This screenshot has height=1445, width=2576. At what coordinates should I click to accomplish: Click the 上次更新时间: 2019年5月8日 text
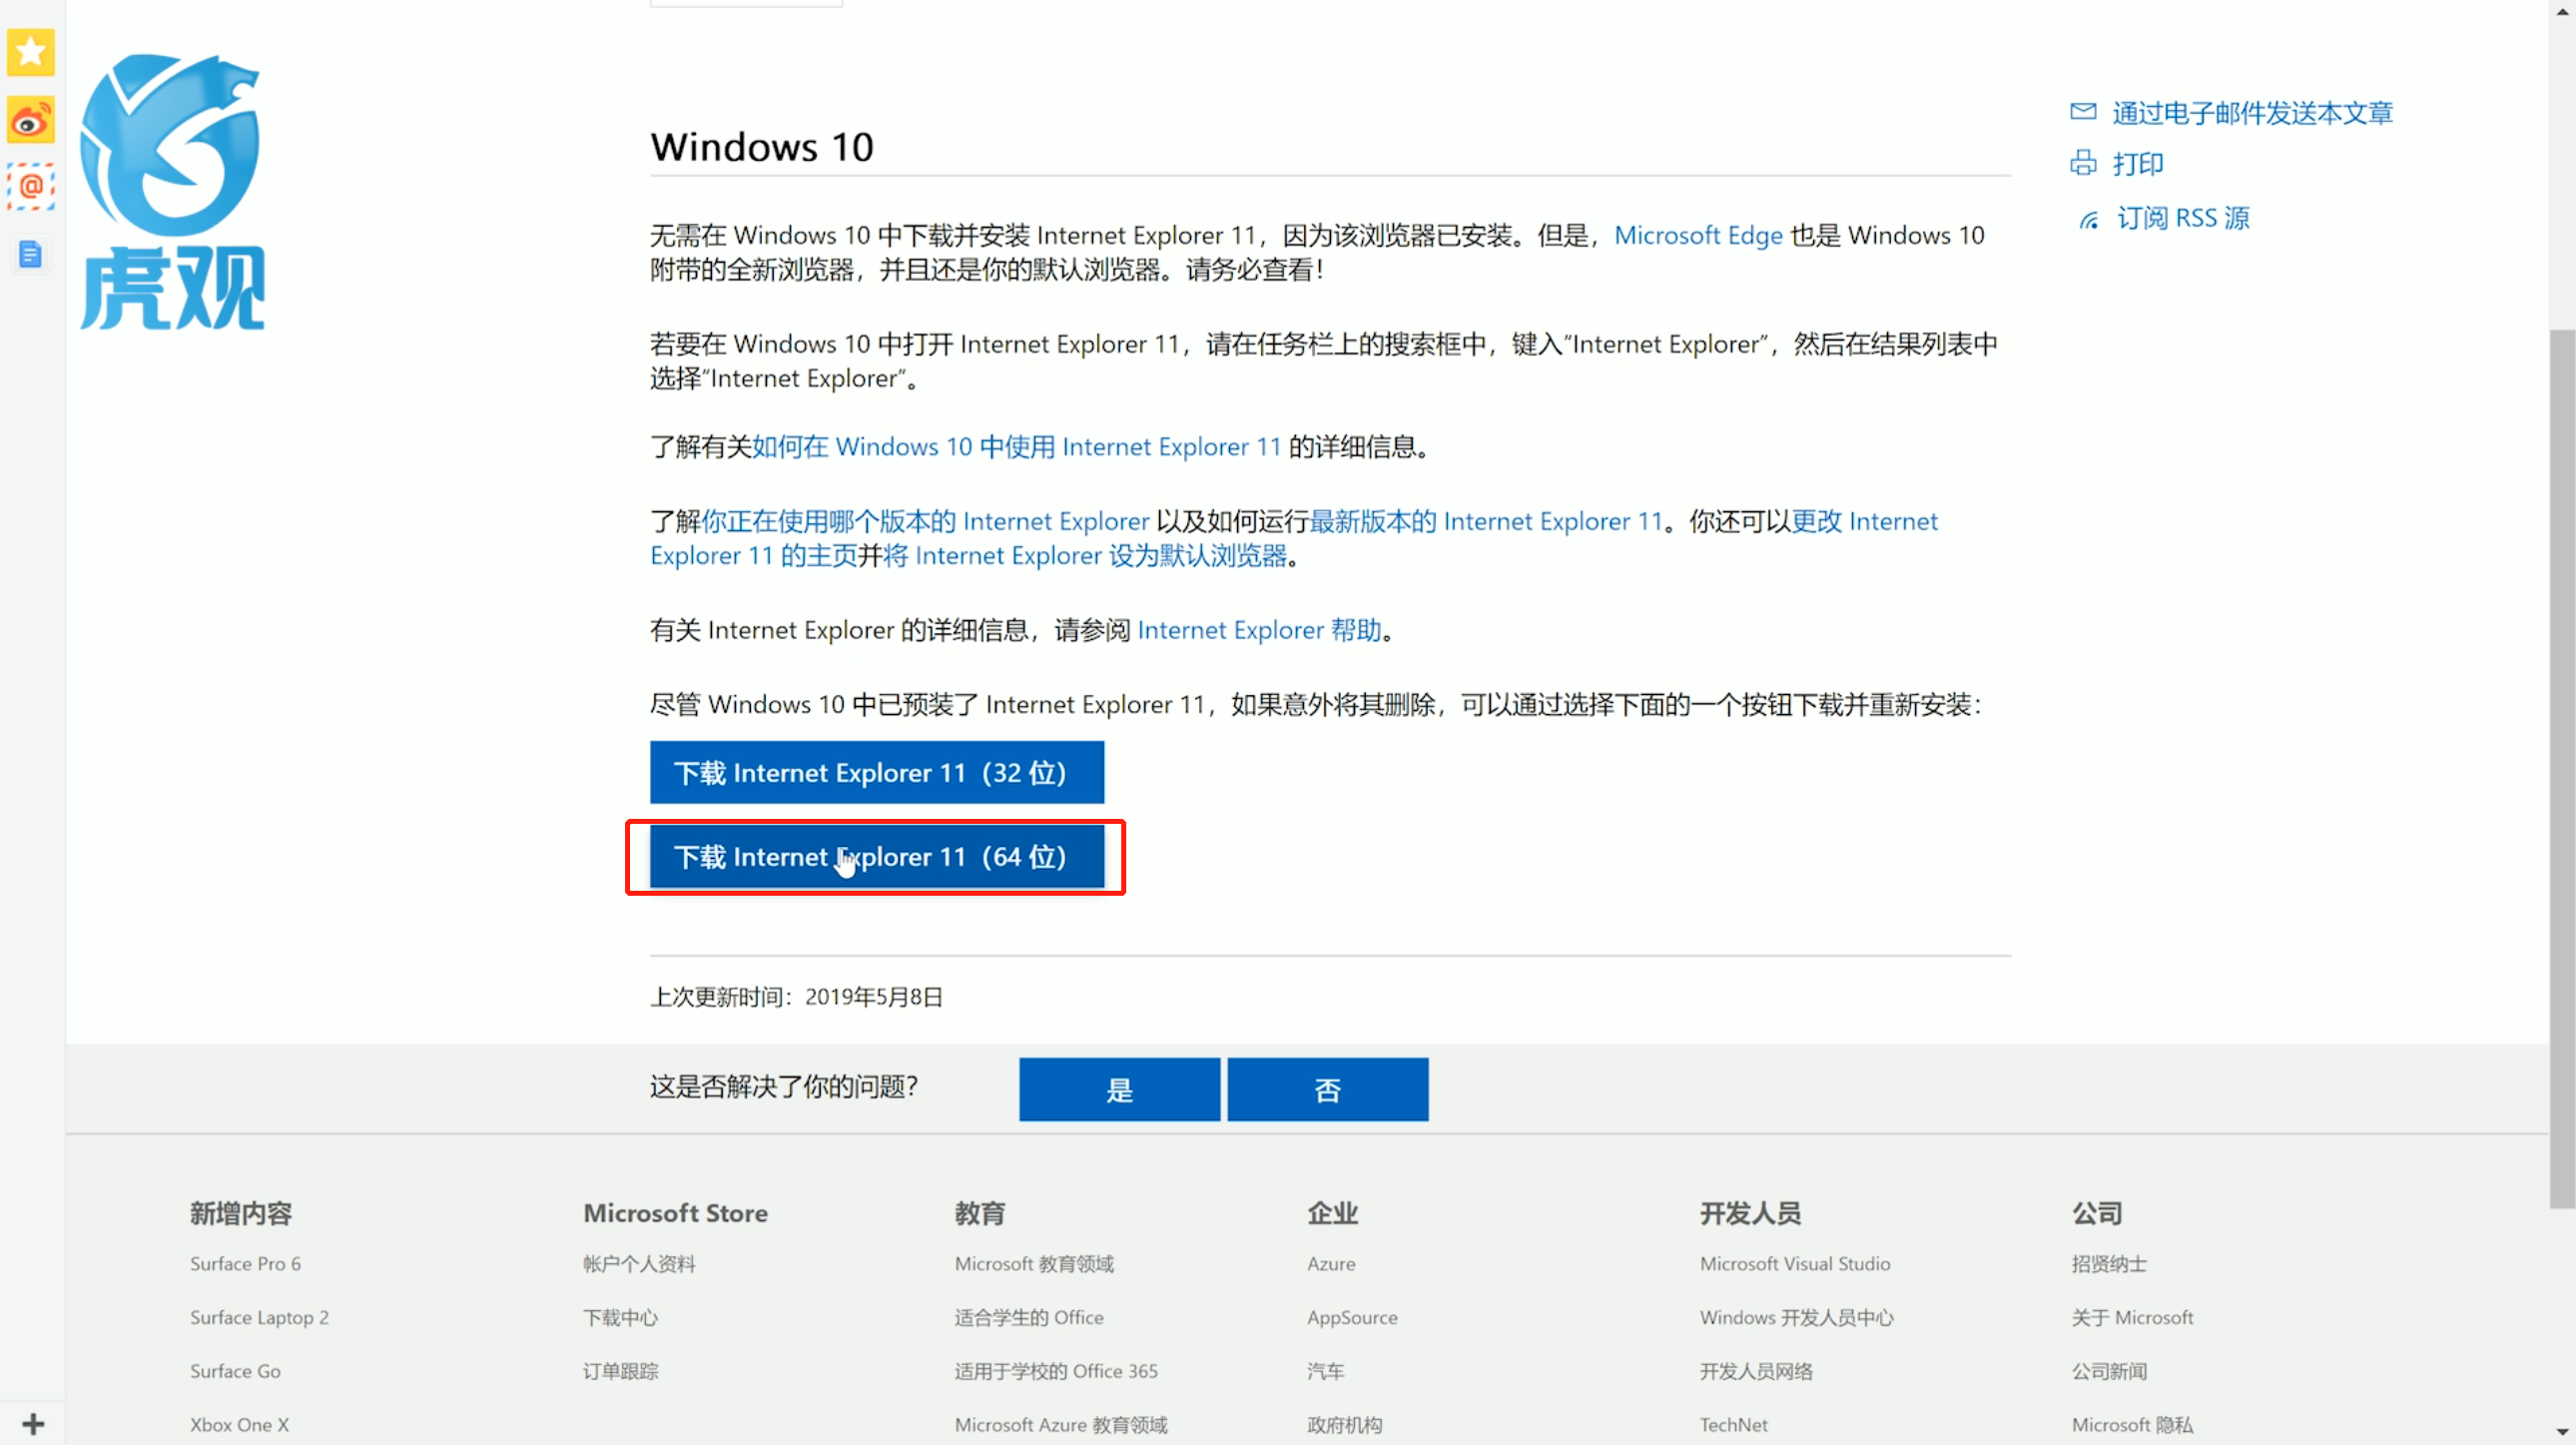point(796,997)
